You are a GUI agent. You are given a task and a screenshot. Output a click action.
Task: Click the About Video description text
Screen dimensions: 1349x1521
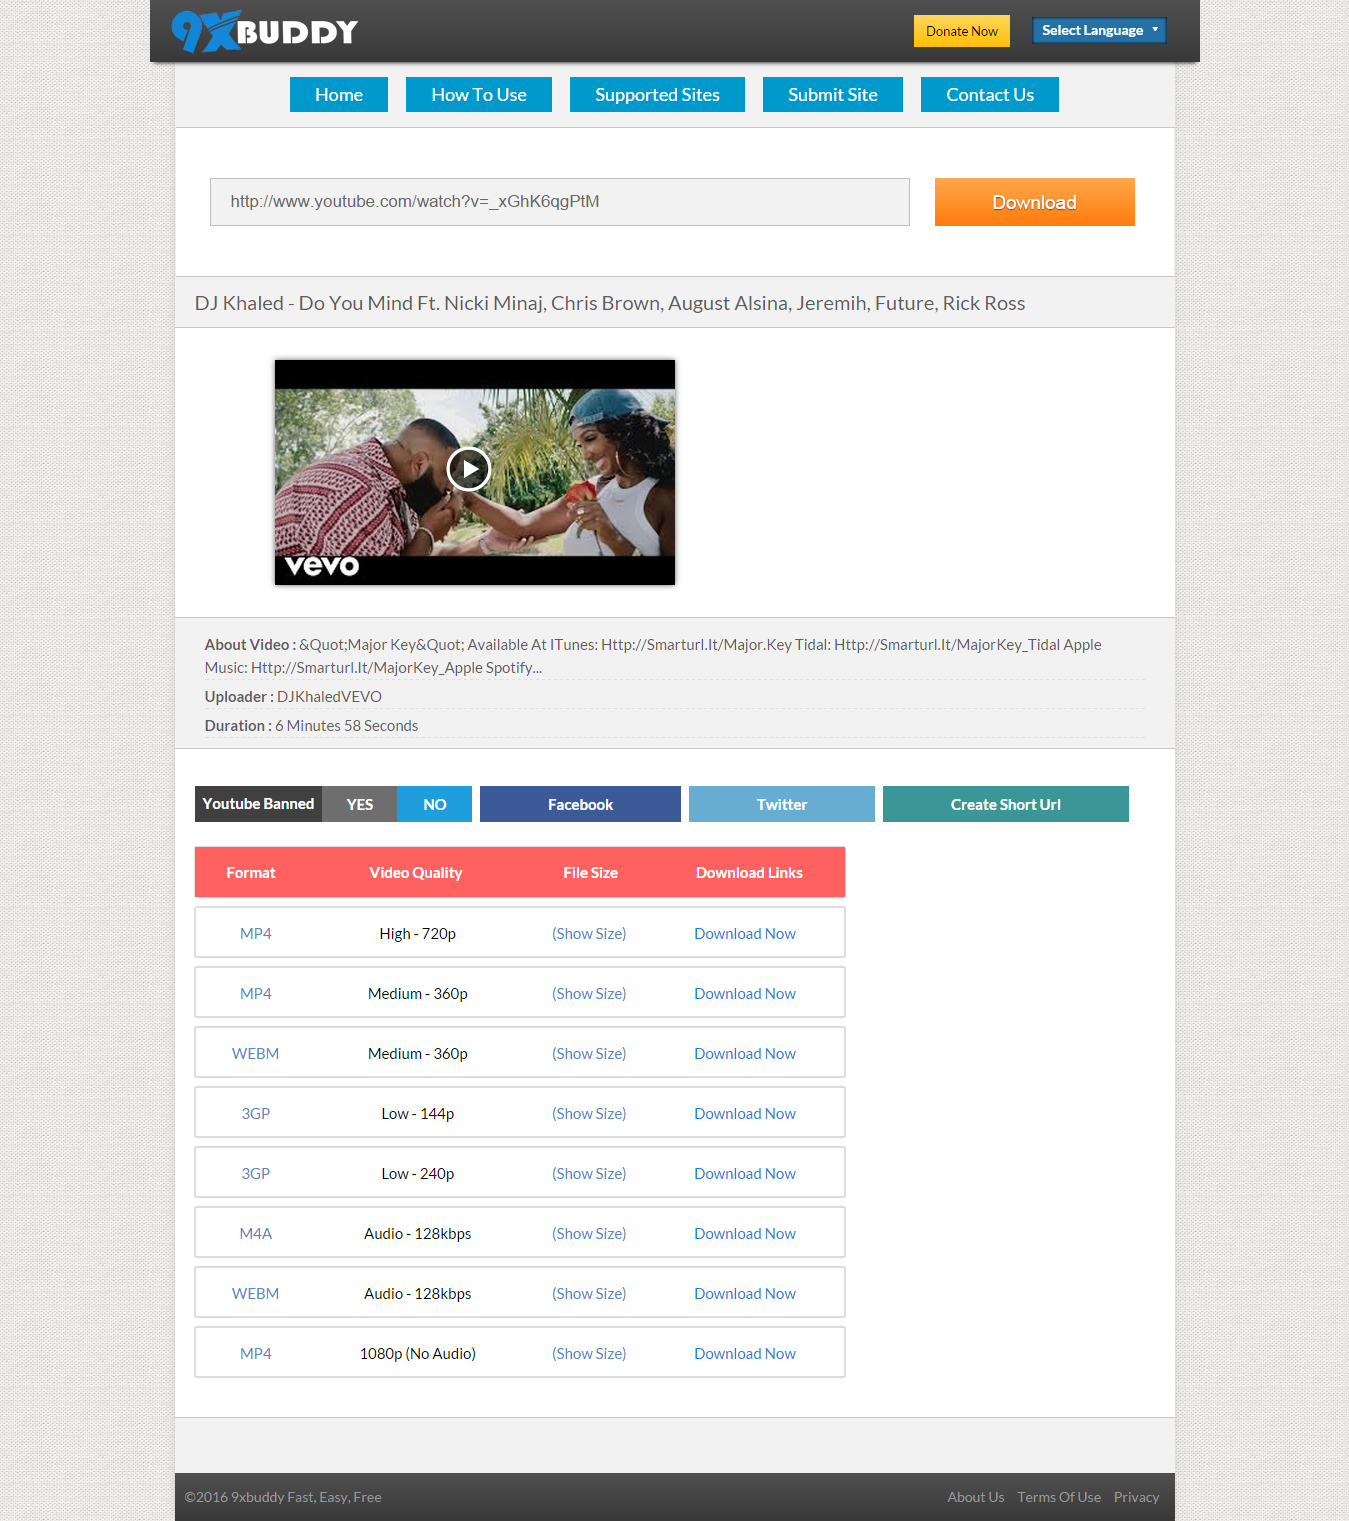(653, 656)
